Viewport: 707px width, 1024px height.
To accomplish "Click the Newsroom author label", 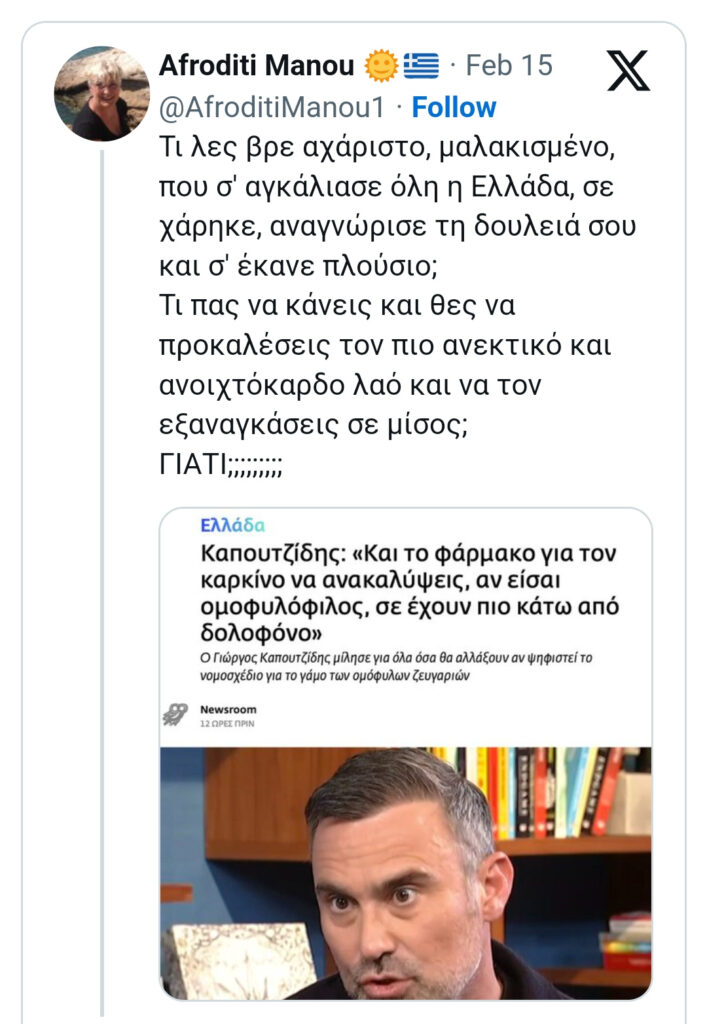I will pos(228,709).
